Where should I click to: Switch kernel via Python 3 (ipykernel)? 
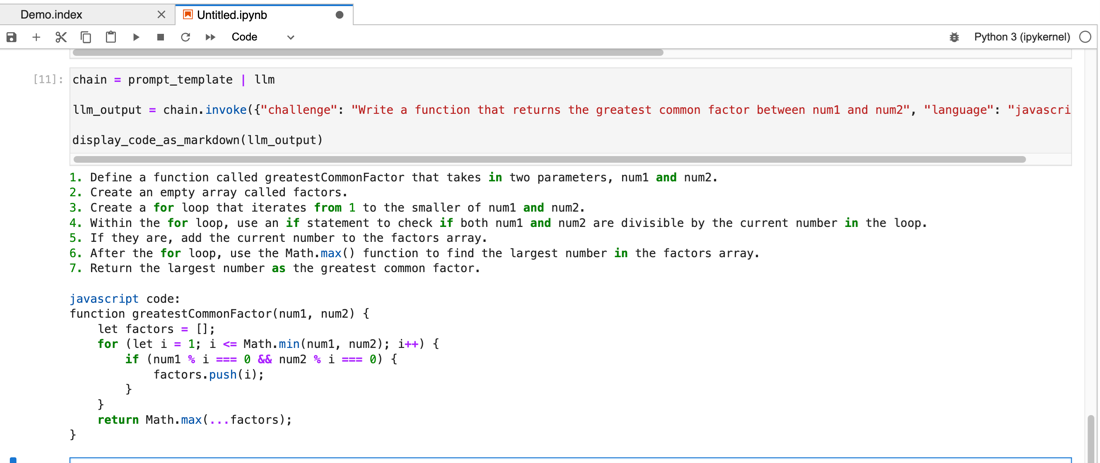(1021, 37)
